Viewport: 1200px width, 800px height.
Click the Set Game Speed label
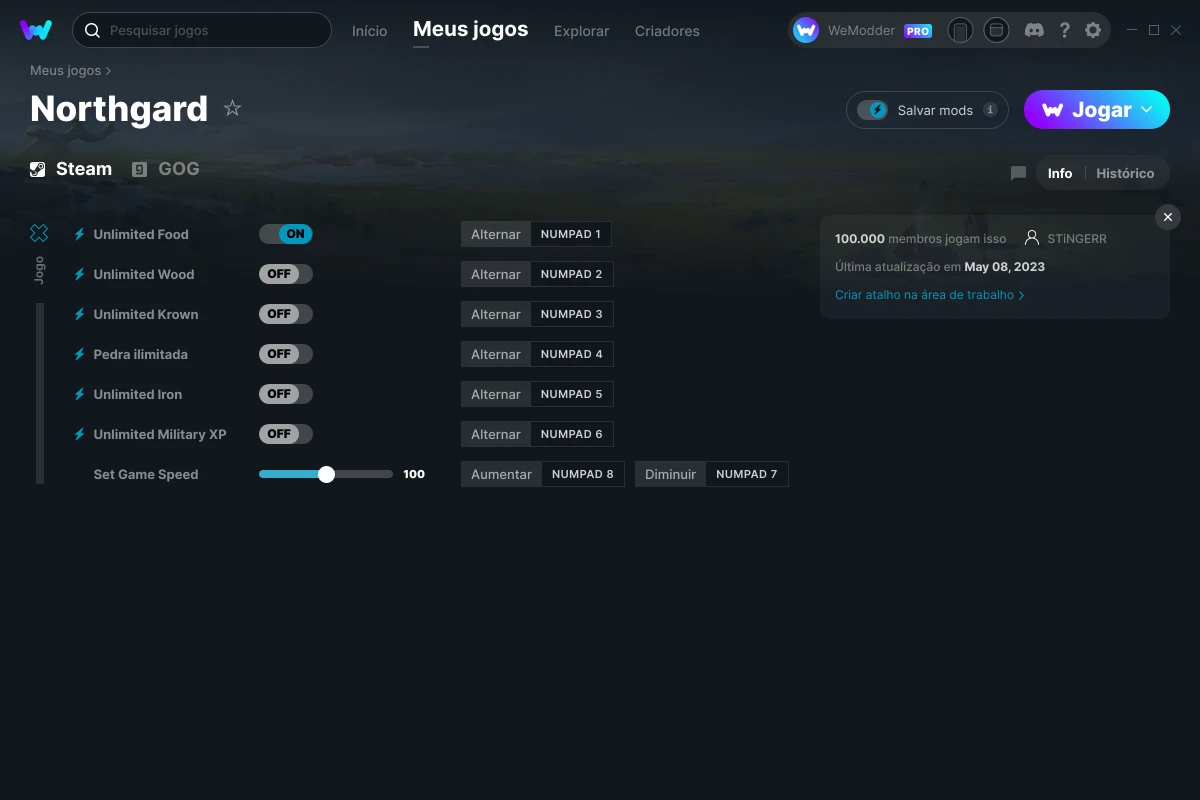click(146, 474)
